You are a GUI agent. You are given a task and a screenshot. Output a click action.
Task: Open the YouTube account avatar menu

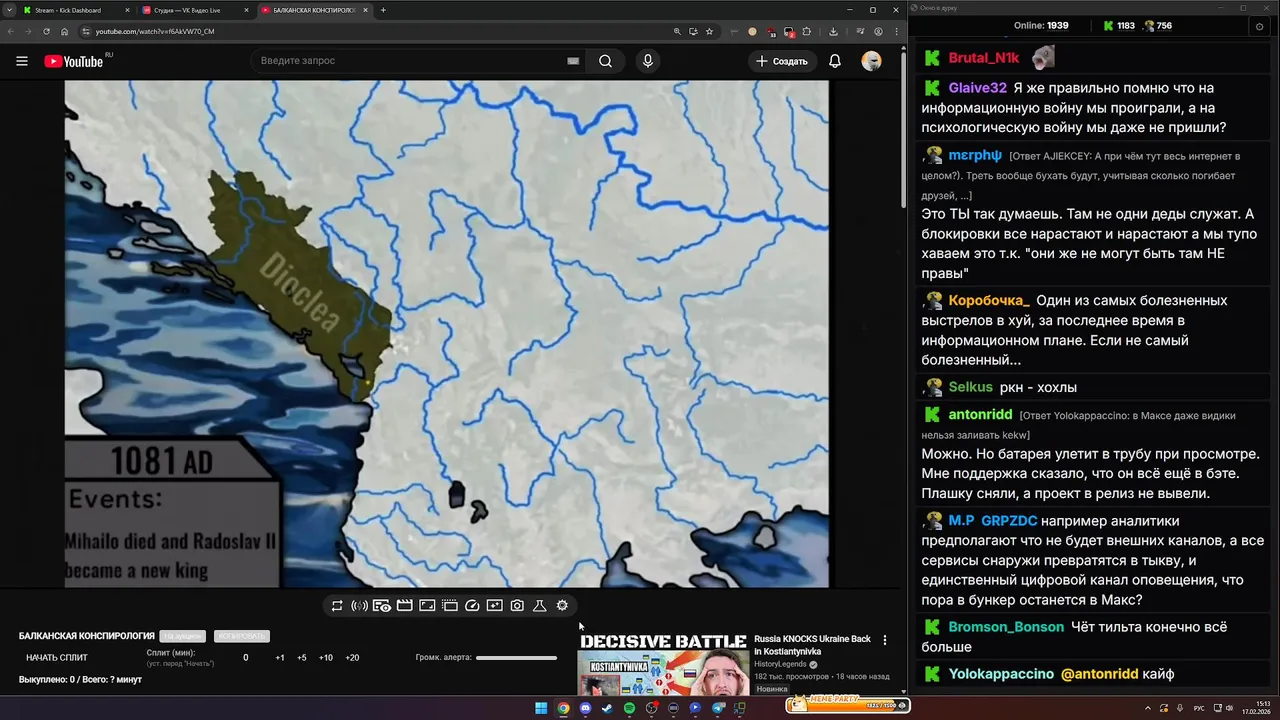pos(872,61)
